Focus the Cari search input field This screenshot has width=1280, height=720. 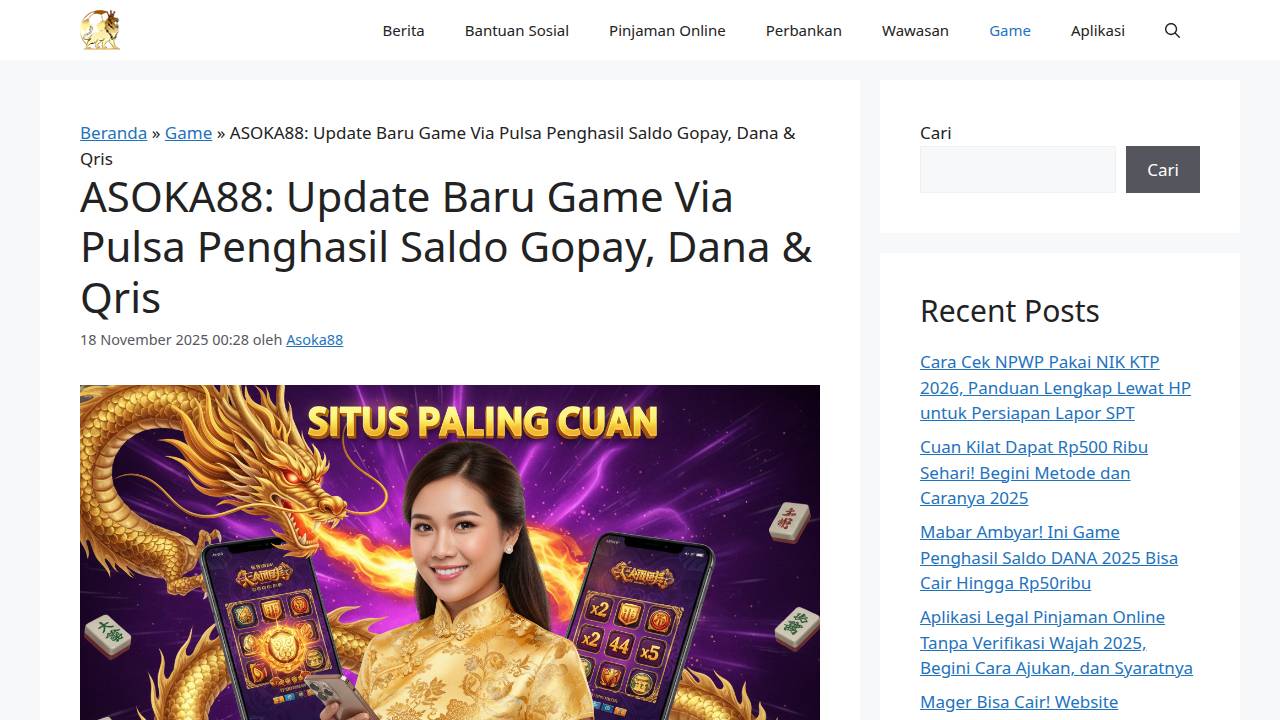click(x=1018, y=170)
